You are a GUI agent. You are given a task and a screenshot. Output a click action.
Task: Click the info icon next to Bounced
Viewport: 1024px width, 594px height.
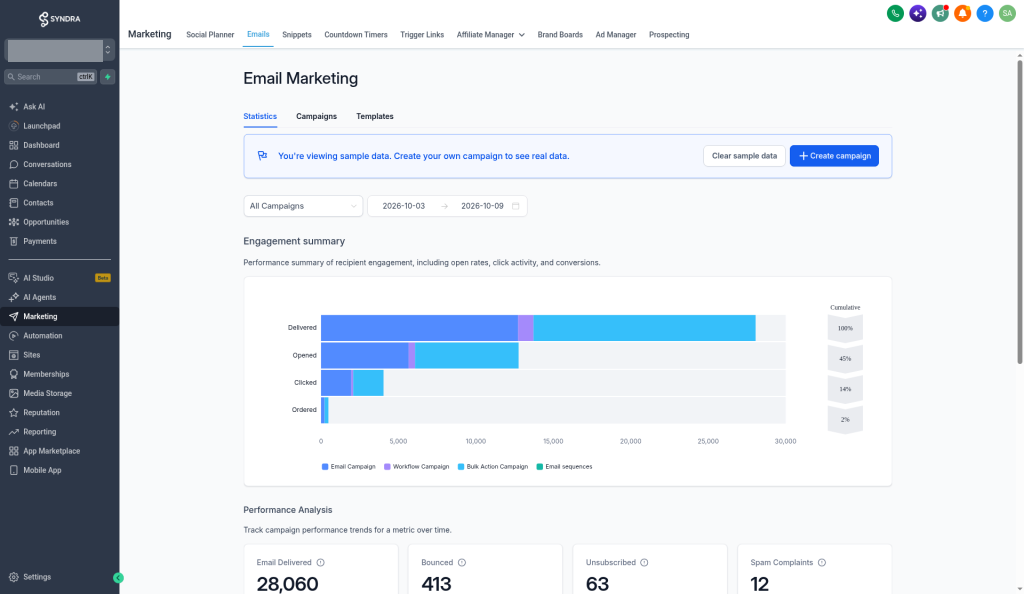(x=462, y=563)
